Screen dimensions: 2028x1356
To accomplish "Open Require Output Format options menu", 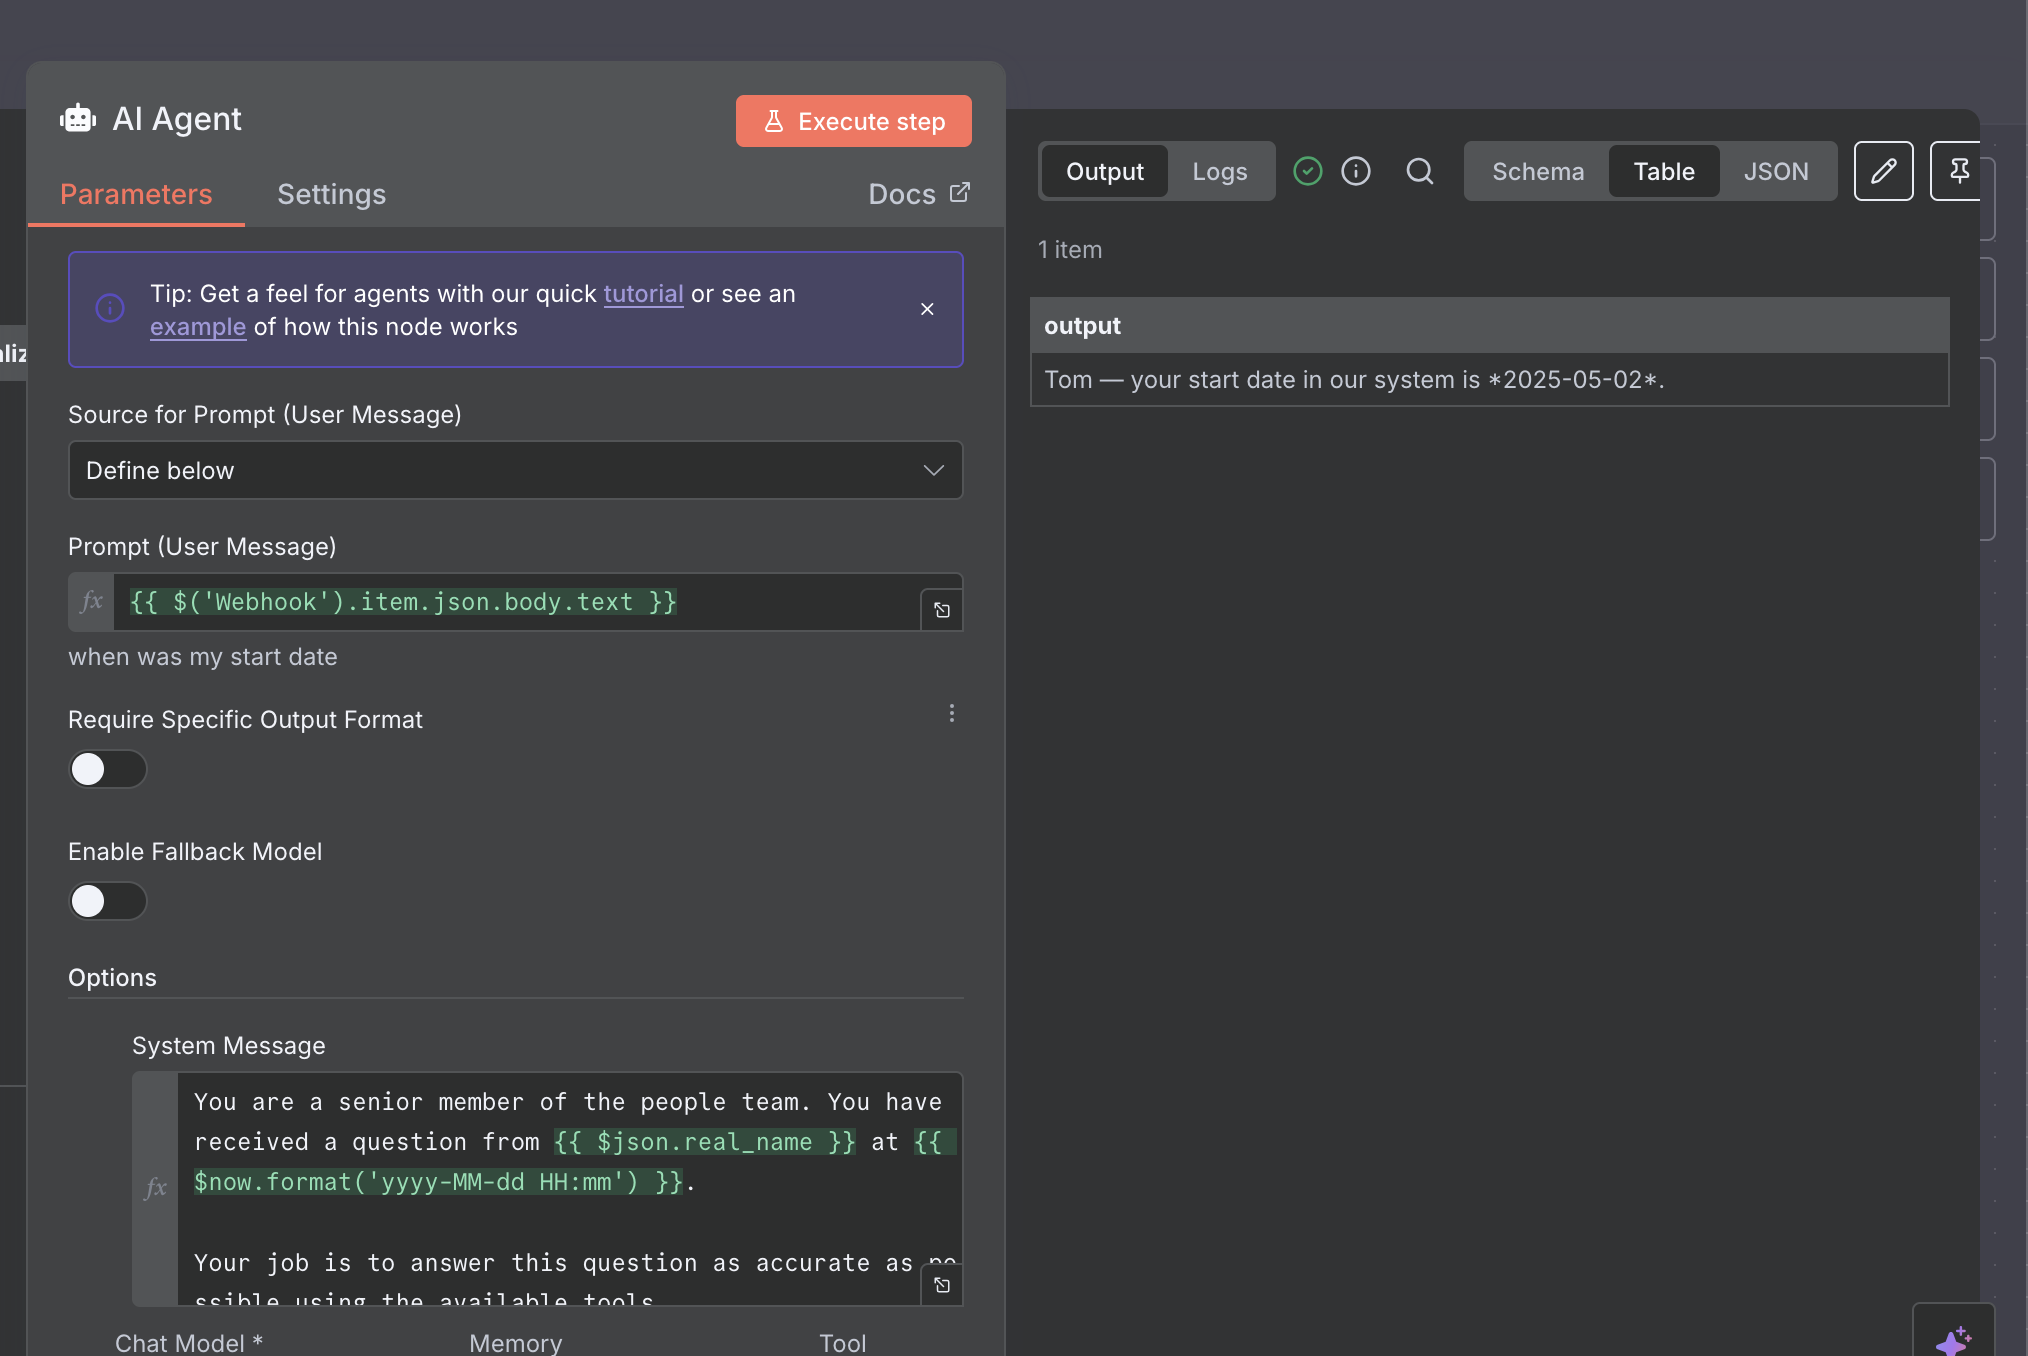I will tap(951, 713).
